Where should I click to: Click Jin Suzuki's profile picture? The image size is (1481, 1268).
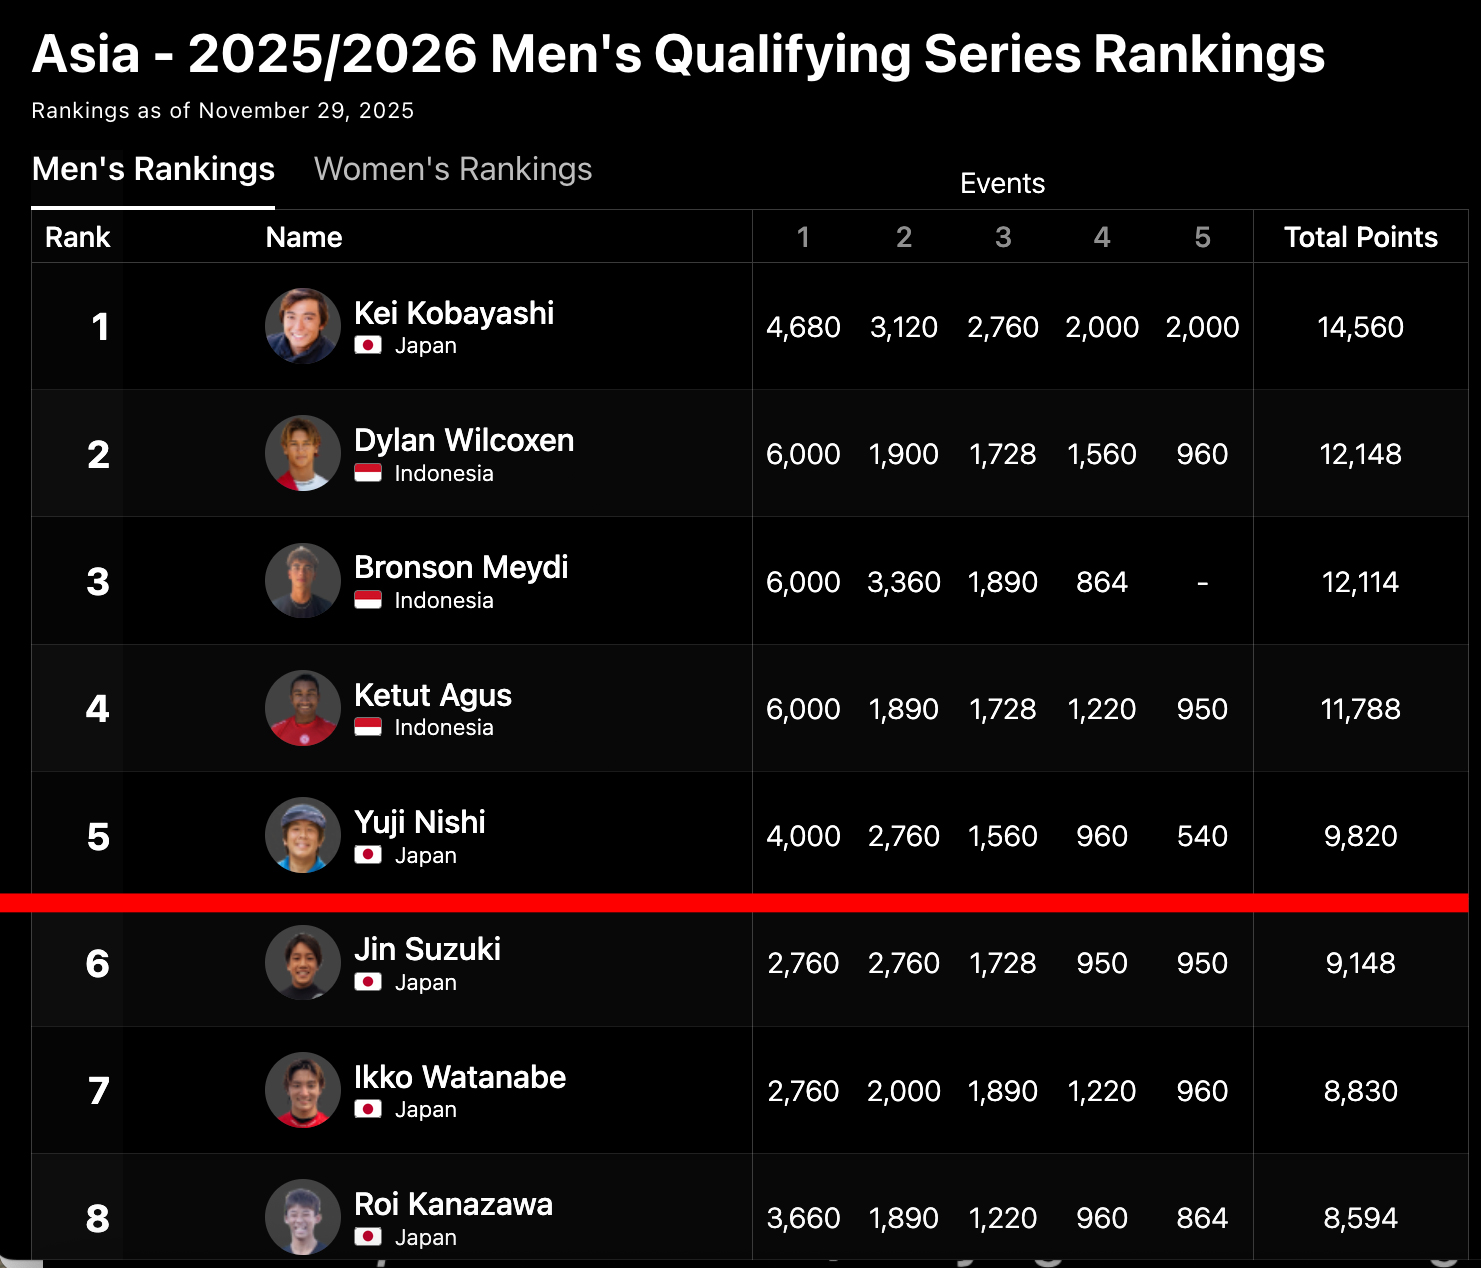coord(302,962)
